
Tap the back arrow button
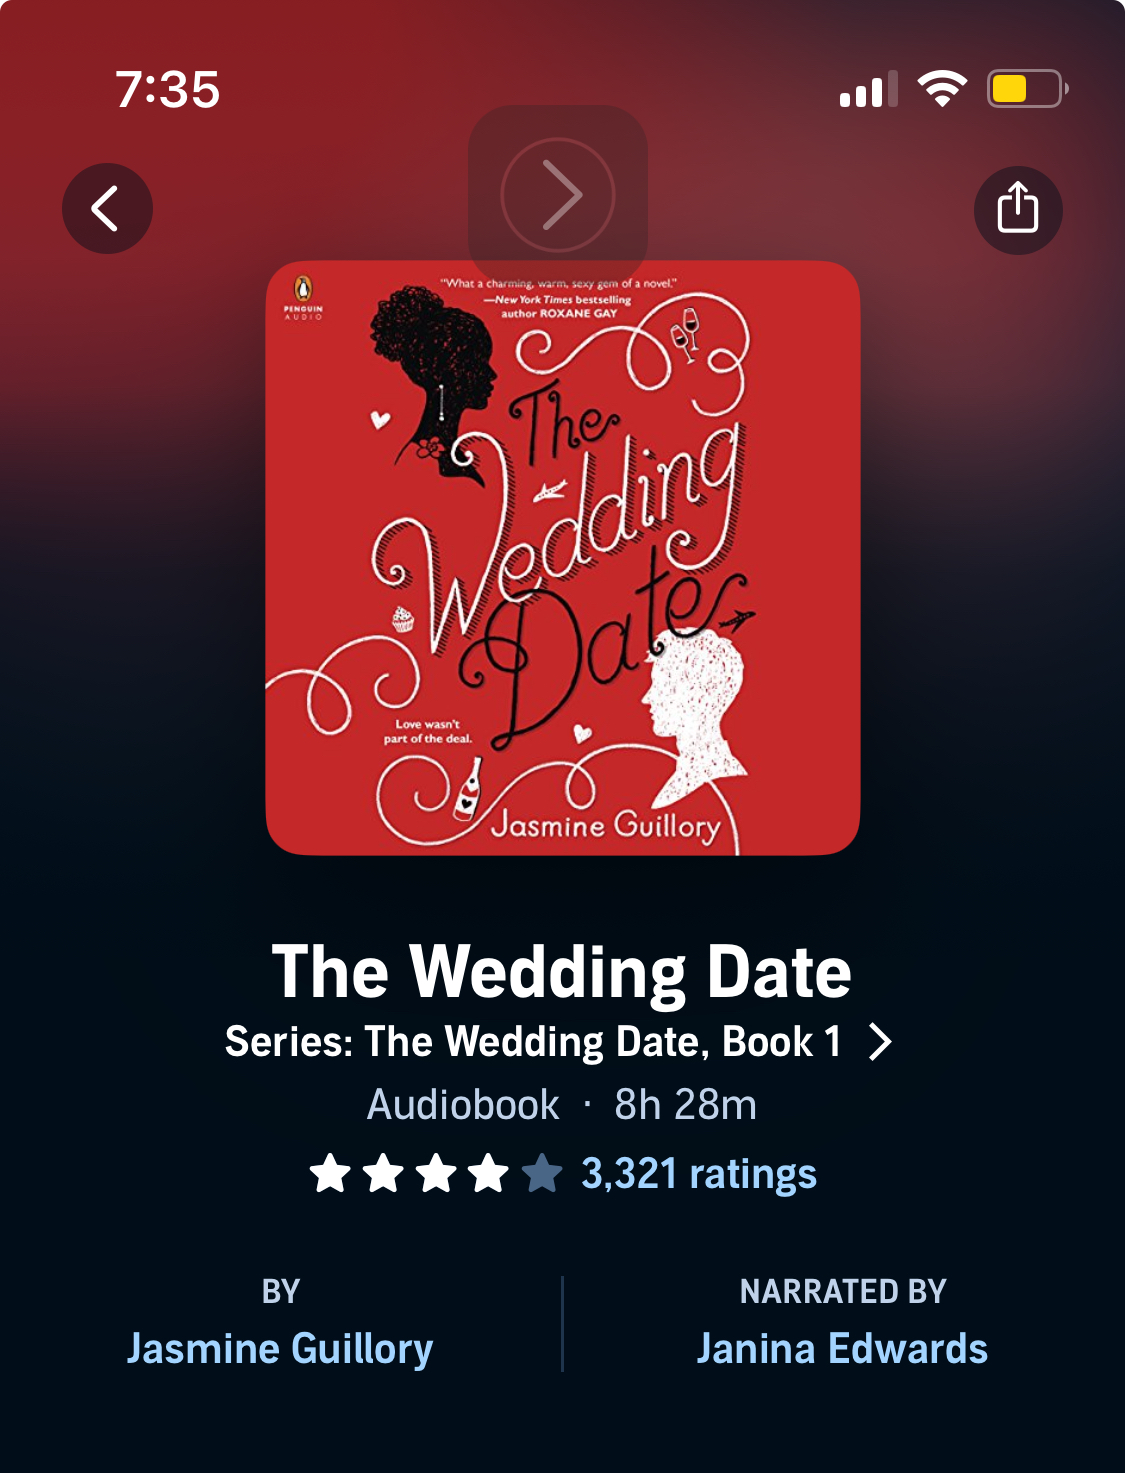(x=107, y=208)
